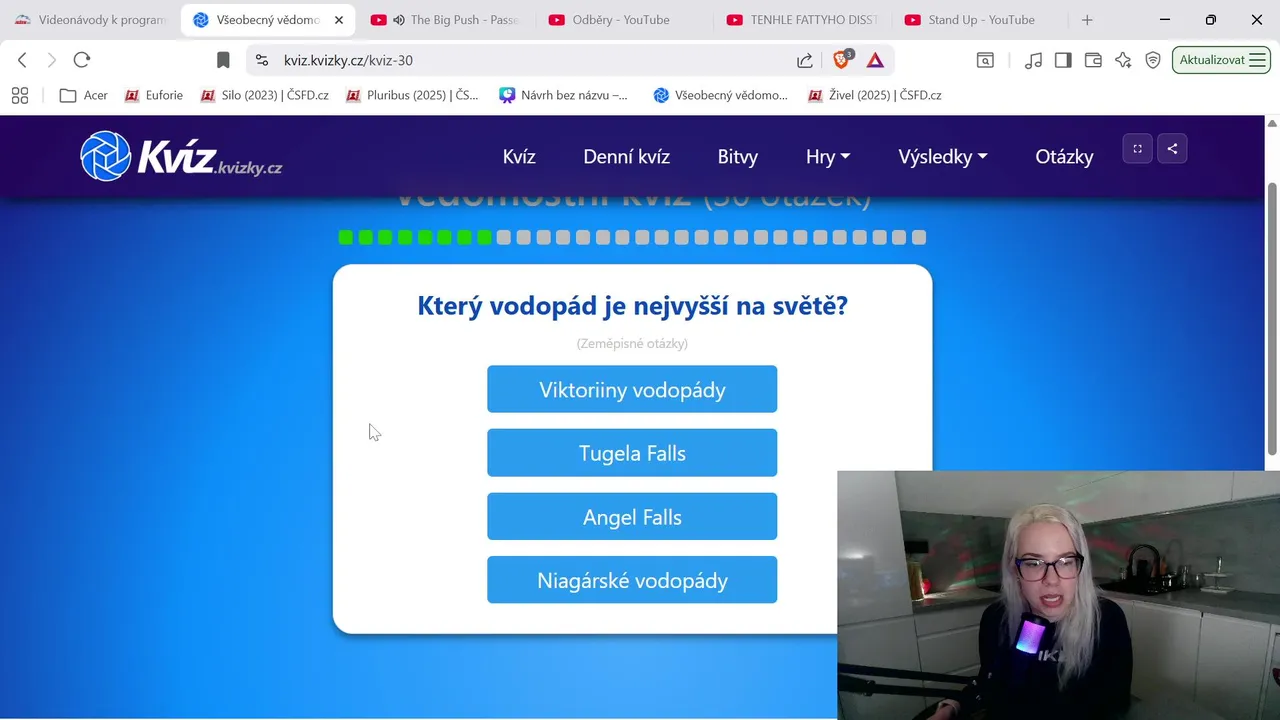Viewport: 1280px width, 720px height.
Task: Expand the Výsledky dropdown menu
Action: [x=943, y=156]
